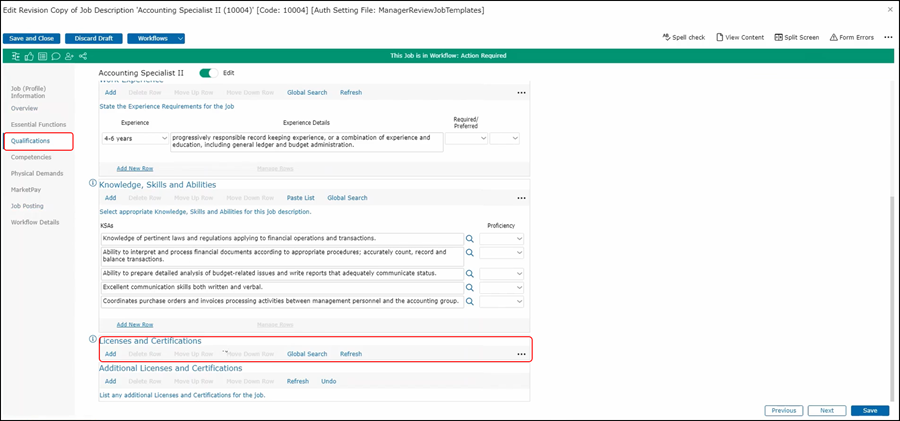
Task: Click Add in Licenses and Certifications toolbar
Action: [x=110, y=354]
